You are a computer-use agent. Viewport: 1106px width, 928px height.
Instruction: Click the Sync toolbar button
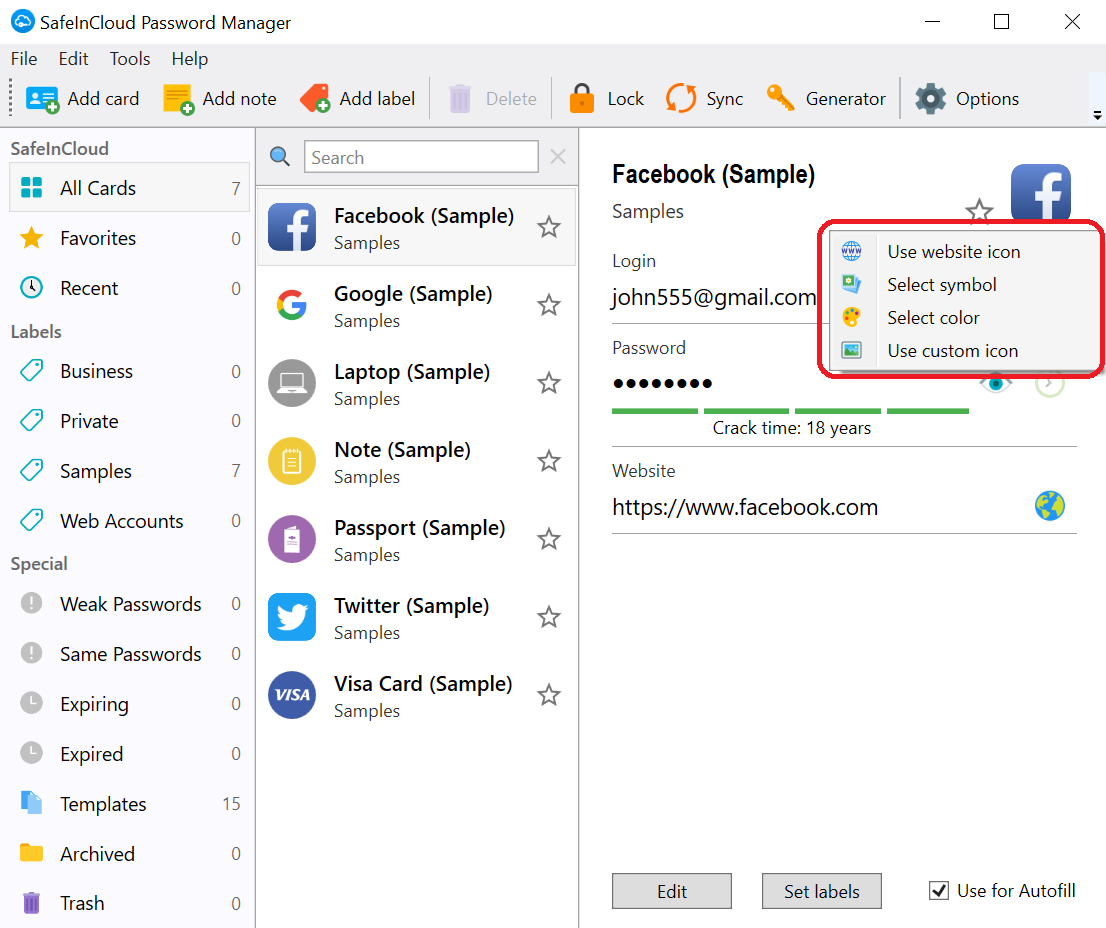pos(705,99)
